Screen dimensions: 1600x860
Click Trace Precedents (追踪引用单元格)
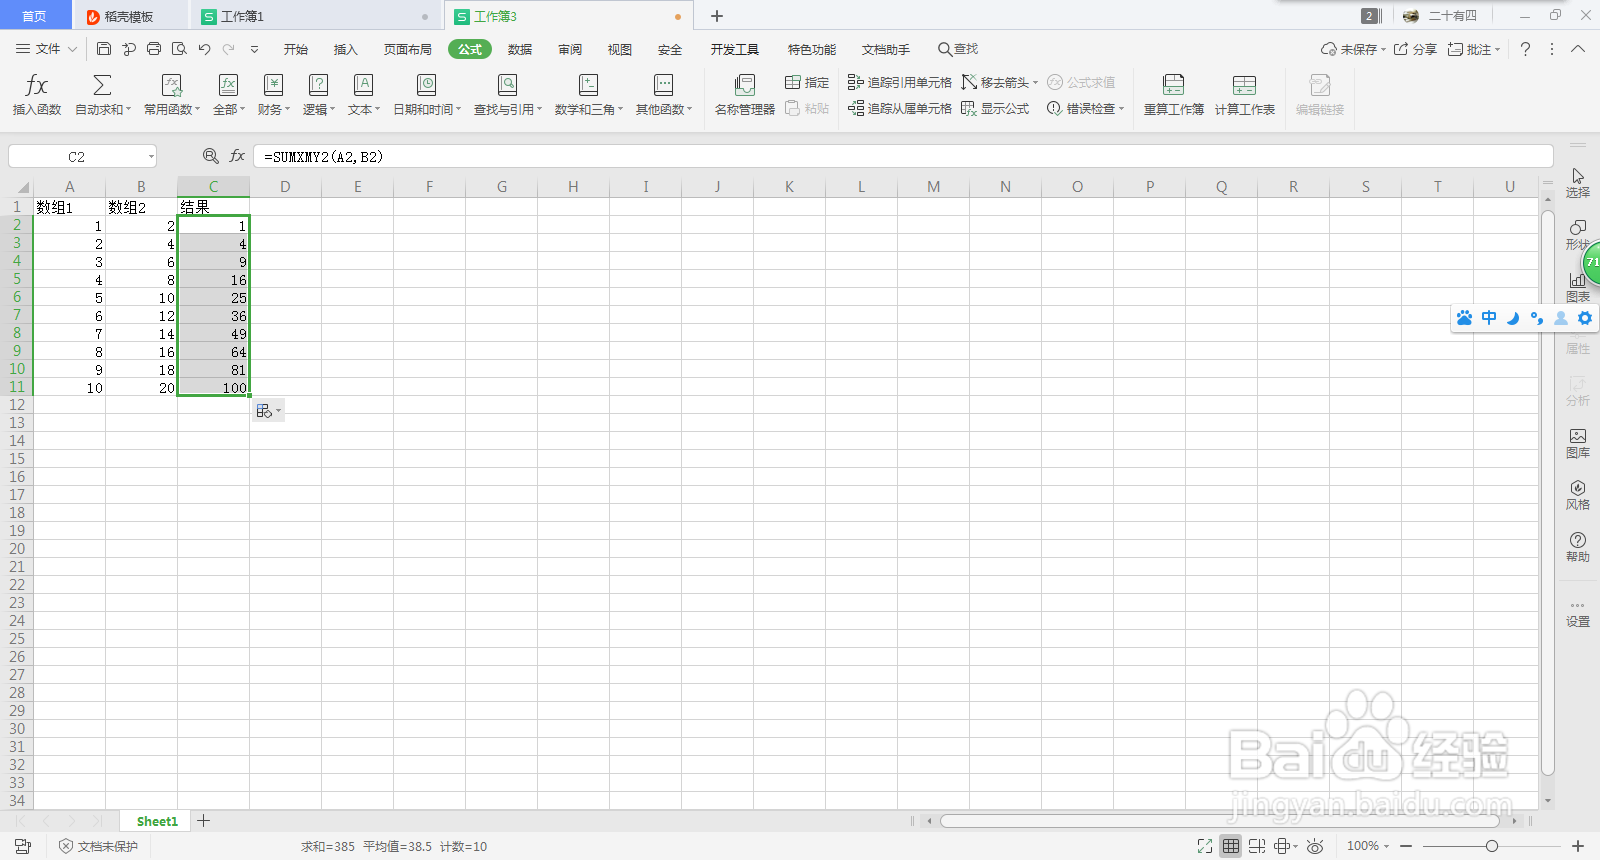[899, 82]
